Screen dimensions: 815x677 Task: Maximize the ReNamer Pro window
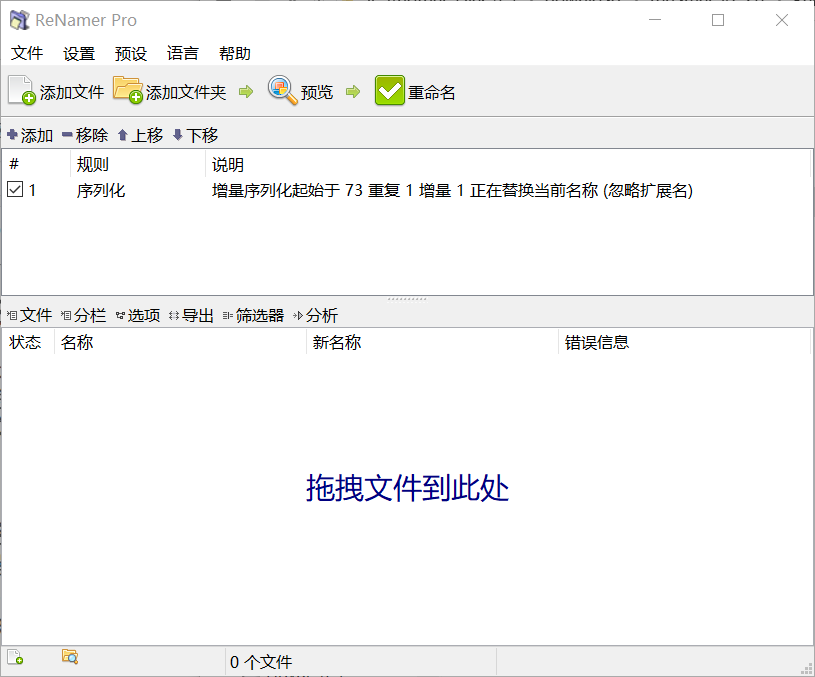point(718,20)
